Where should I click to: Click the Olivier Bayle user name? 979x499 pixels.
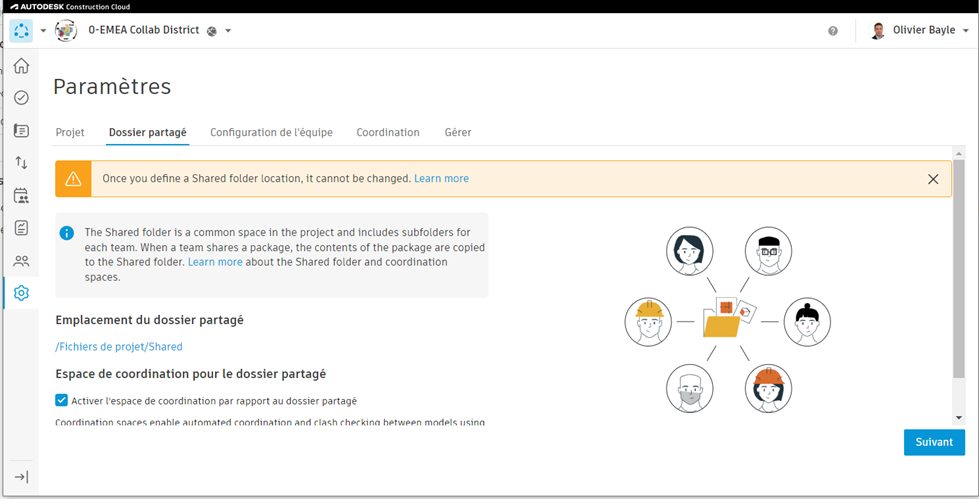coord(923,30)
